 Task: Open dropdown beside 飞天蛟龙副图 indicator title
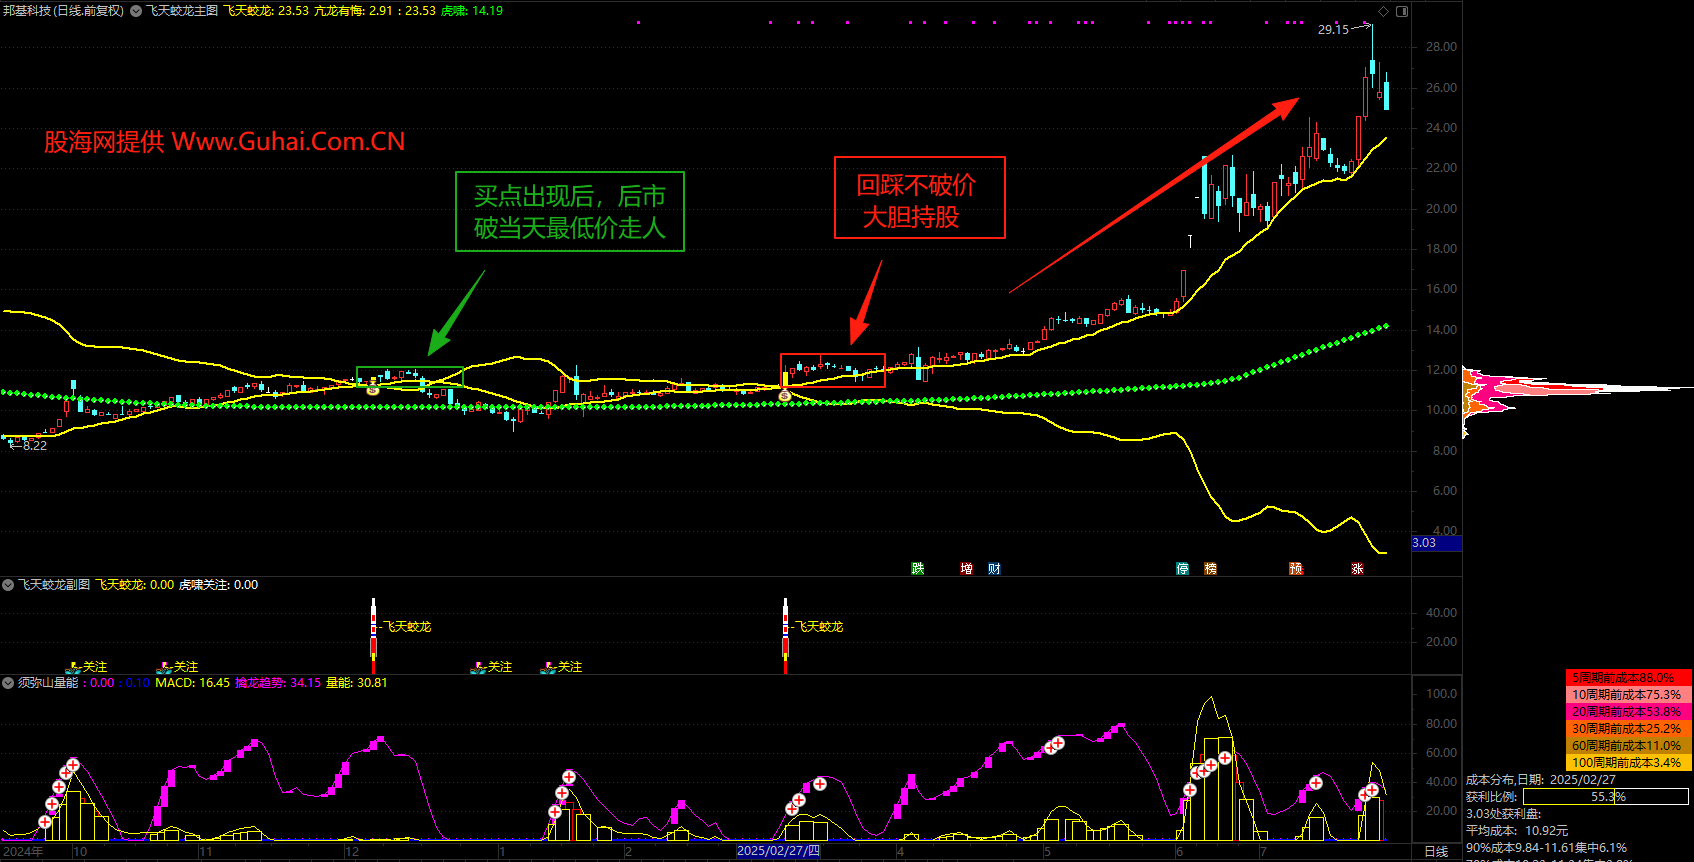8,585
